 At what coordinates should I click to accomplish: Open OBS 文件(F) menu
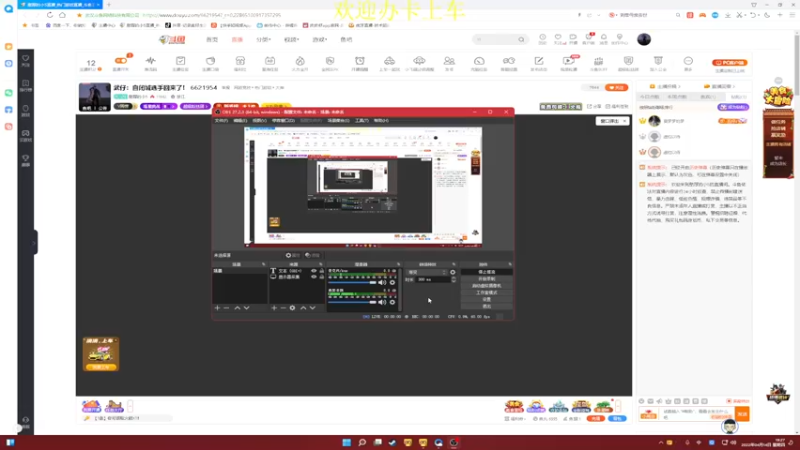pos(221,120)
